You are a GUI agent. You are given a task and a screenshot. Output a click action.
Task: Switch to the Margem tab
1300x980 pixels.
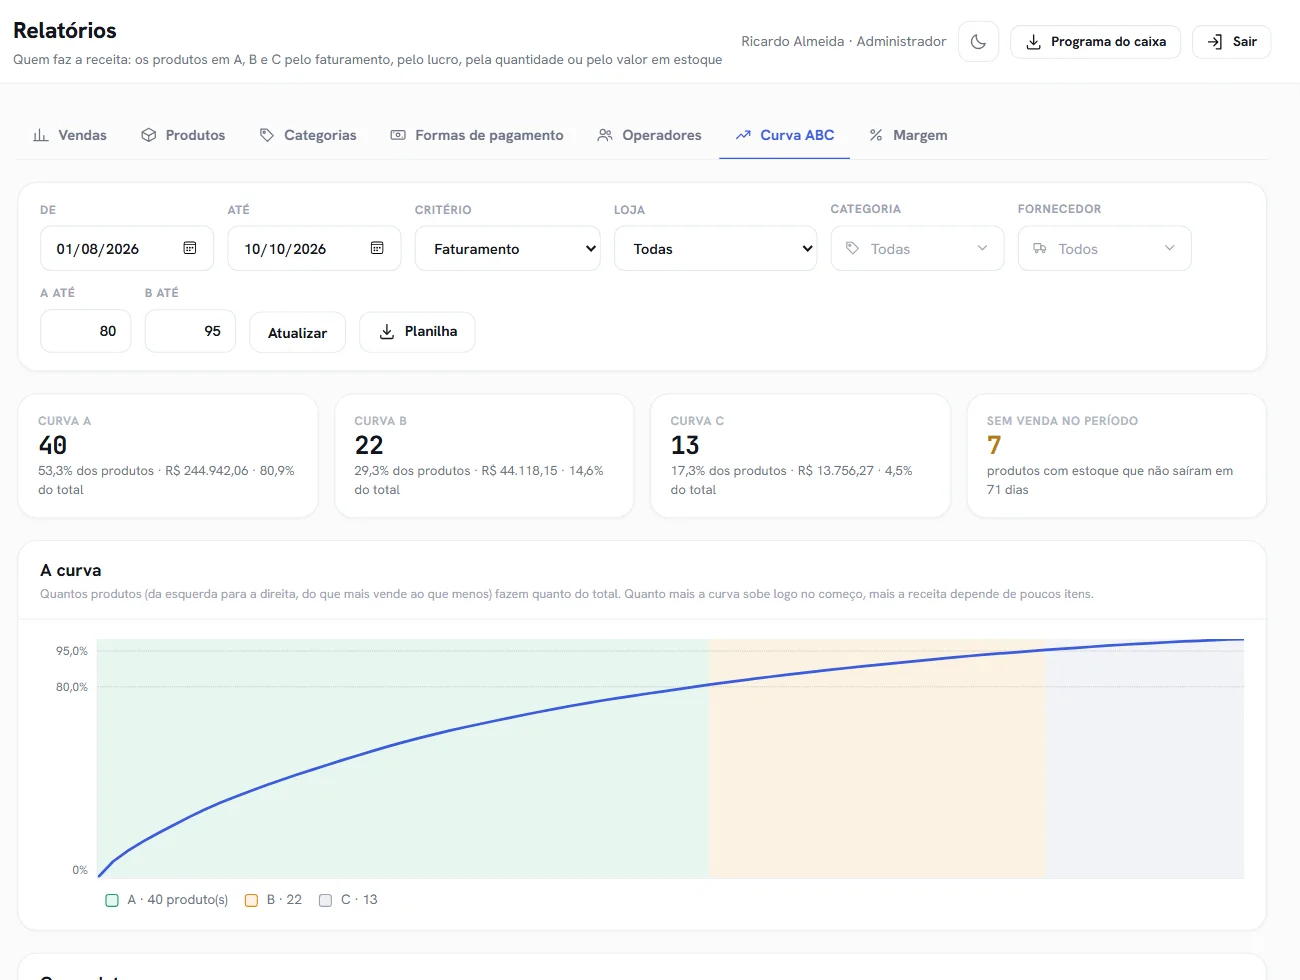[x=908, y=135]
